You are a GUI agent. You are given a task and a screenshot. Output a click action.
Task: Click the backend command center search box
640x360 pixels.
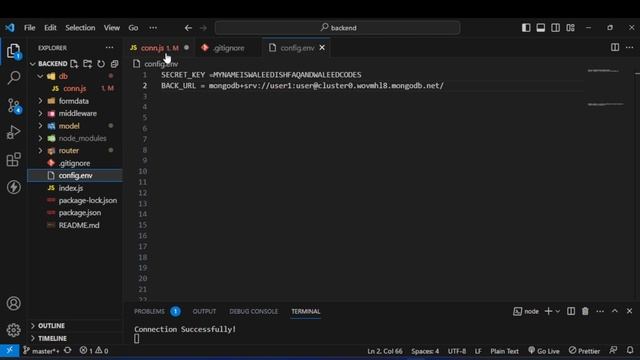tap(338, 28)
